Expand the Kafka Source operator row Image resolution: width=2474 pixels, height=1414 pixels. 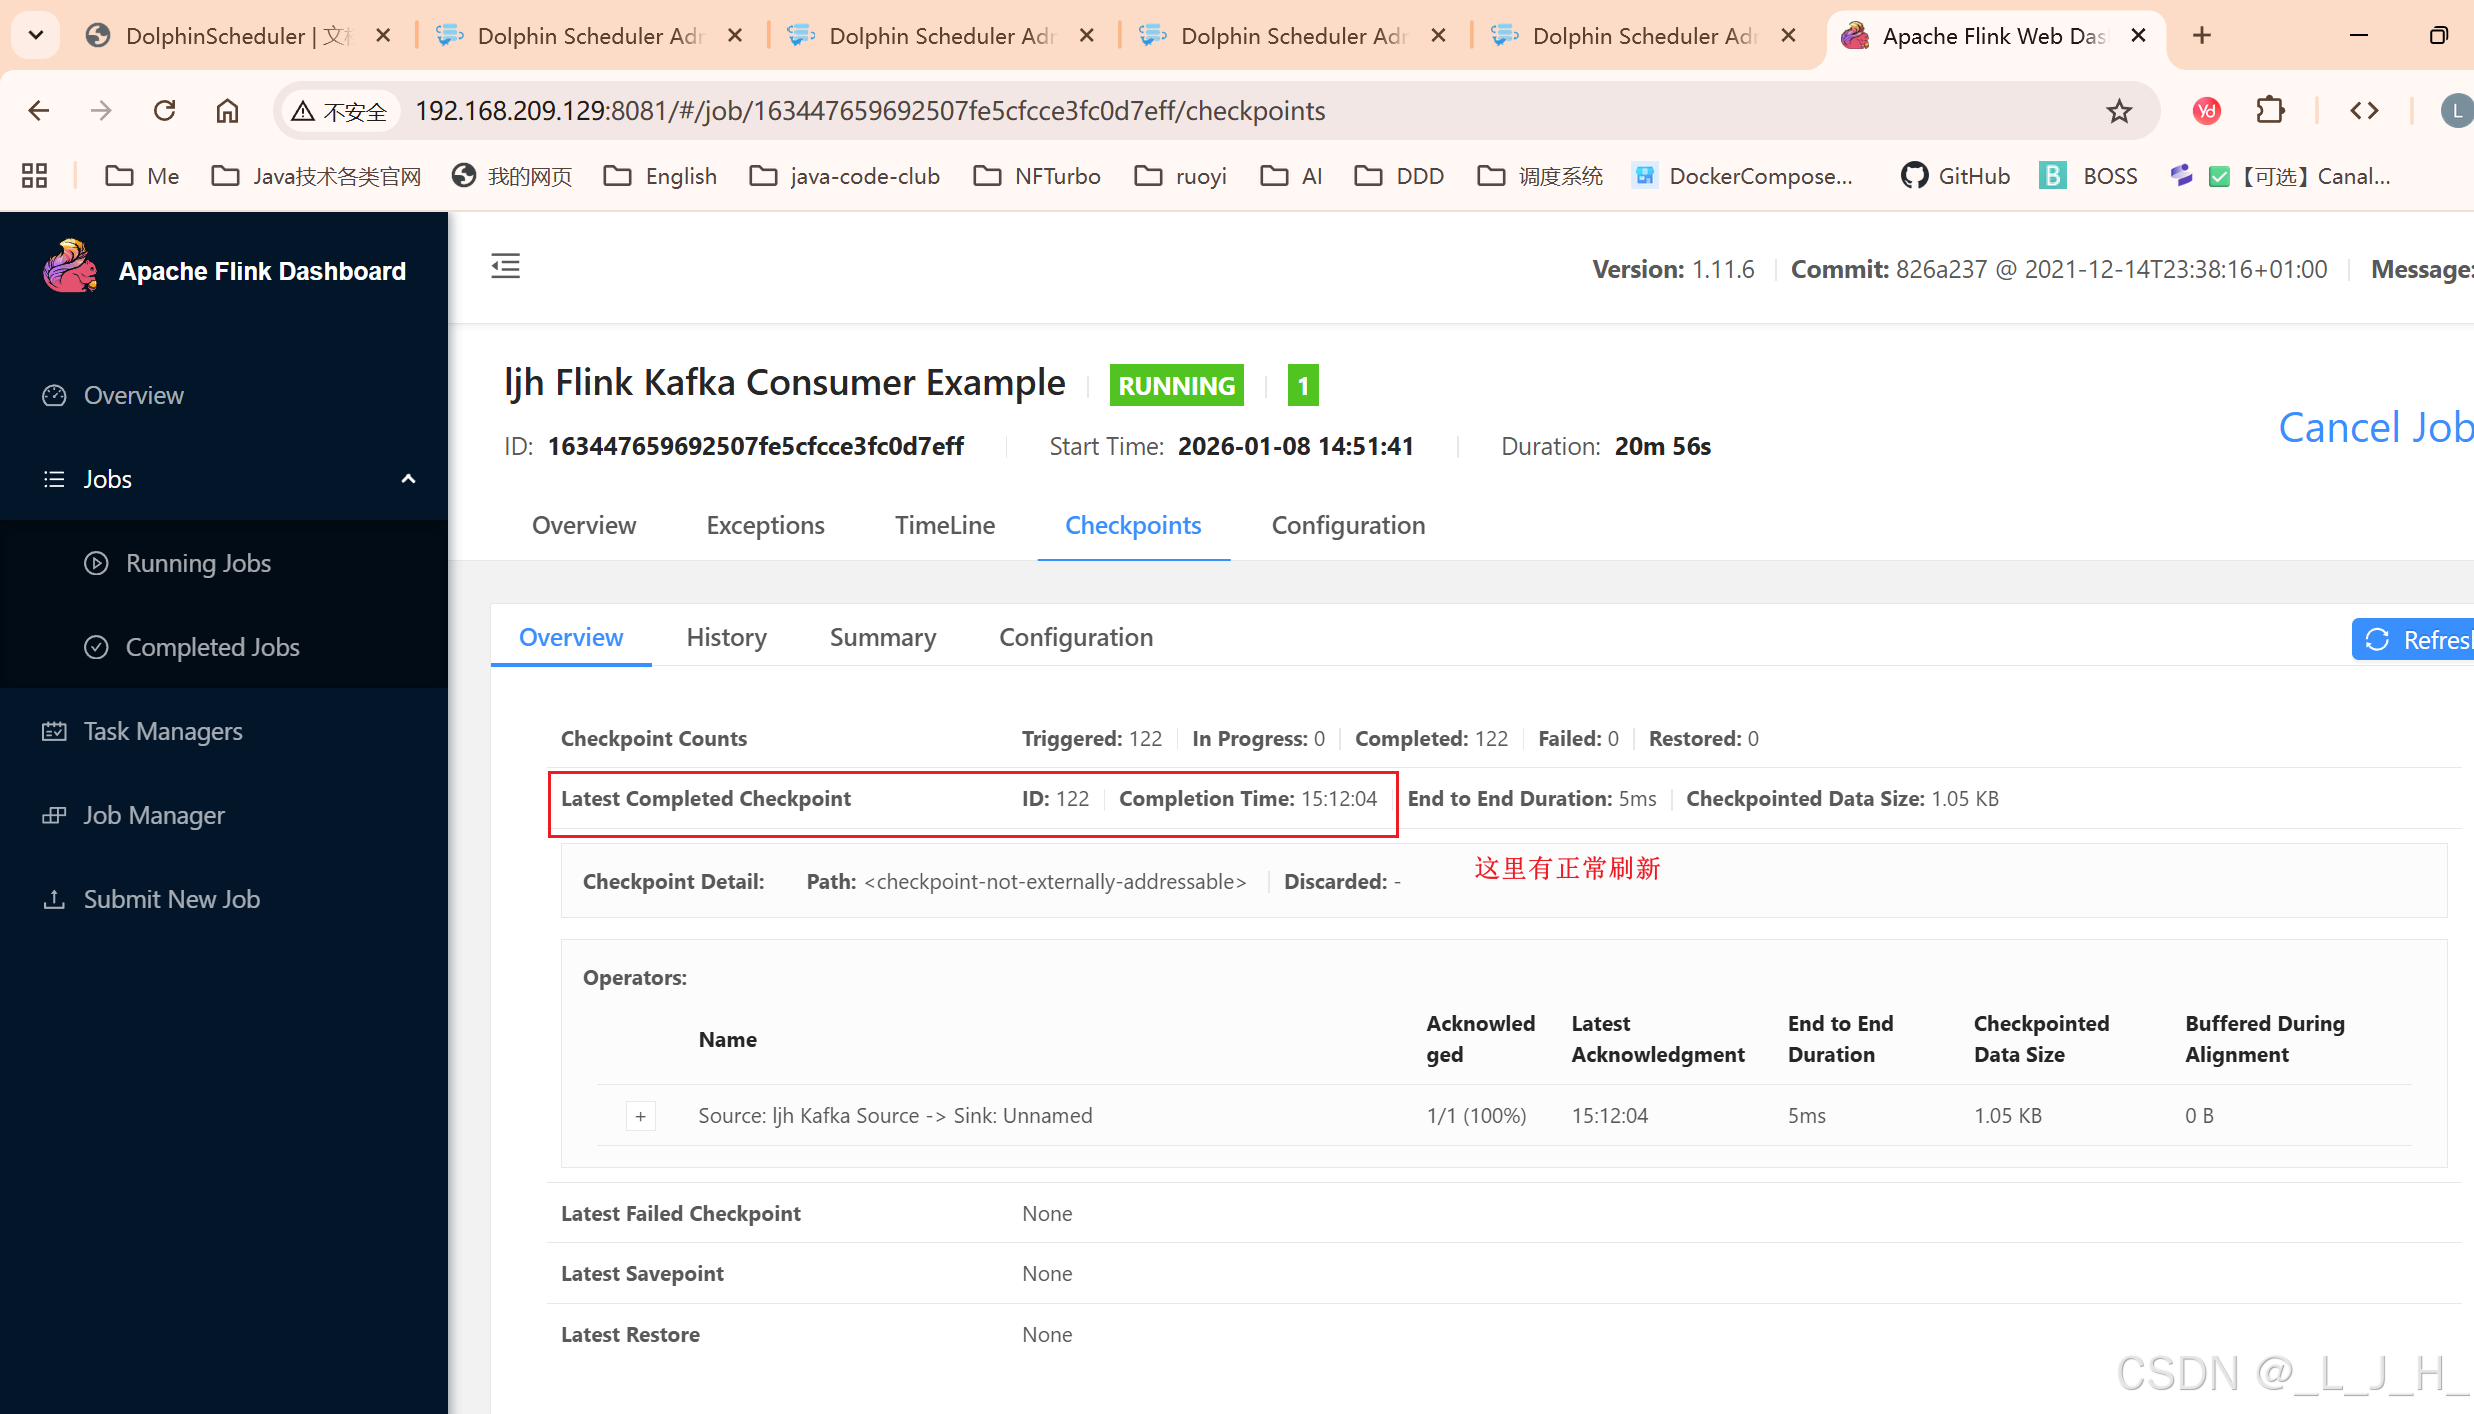(x=640, y=1116)
